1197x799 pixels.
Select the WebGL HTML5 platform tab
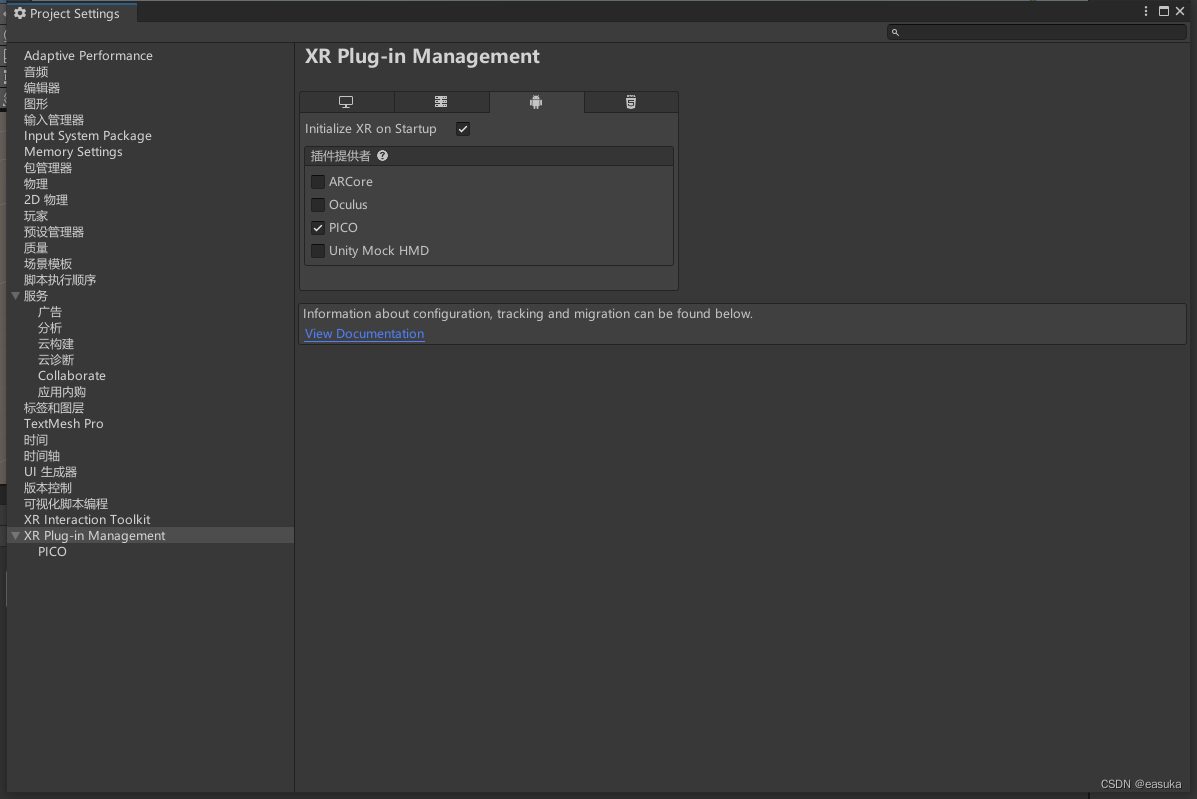point(631,102)
